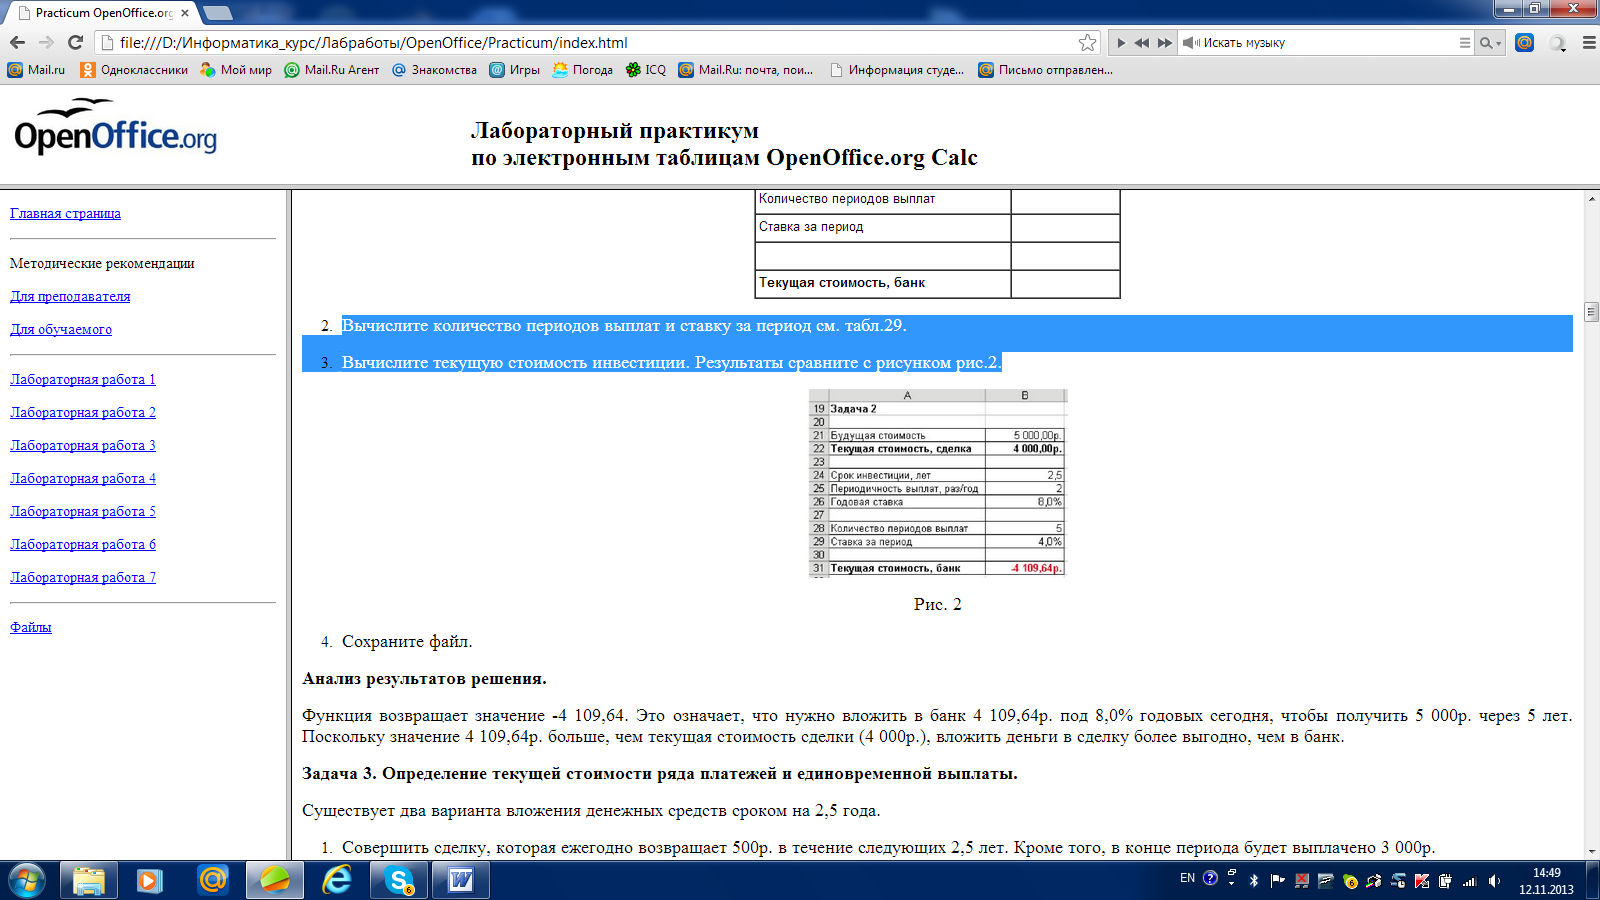This screenshot has height=900, width=1600.
Task: Click the browser forward arrow
Action: [46, 42]
